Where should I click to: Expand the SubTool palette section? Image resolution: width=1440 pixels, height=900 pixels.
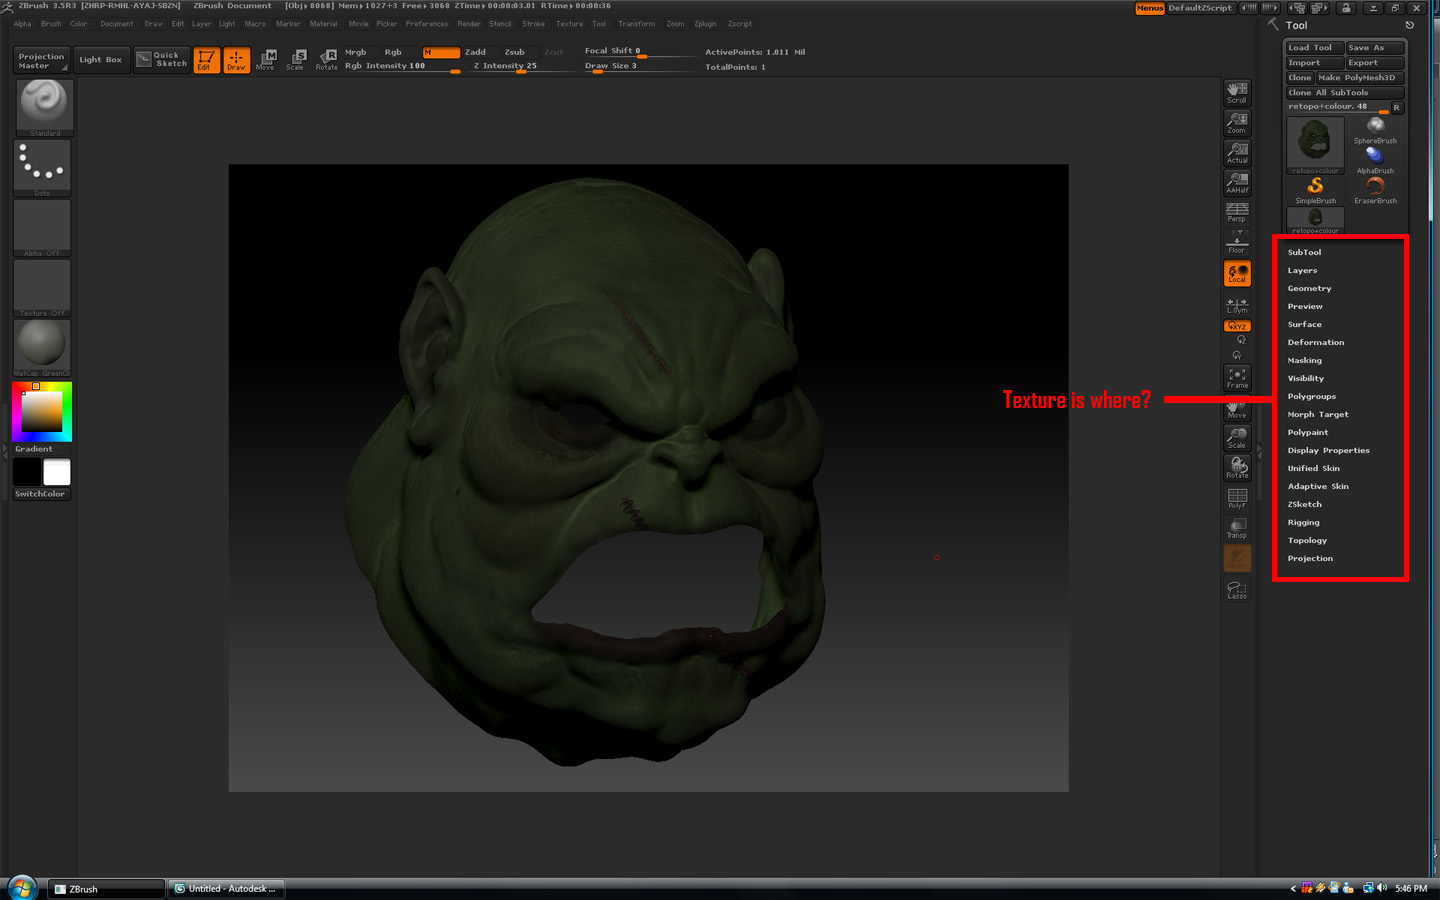coord(1304,252)
